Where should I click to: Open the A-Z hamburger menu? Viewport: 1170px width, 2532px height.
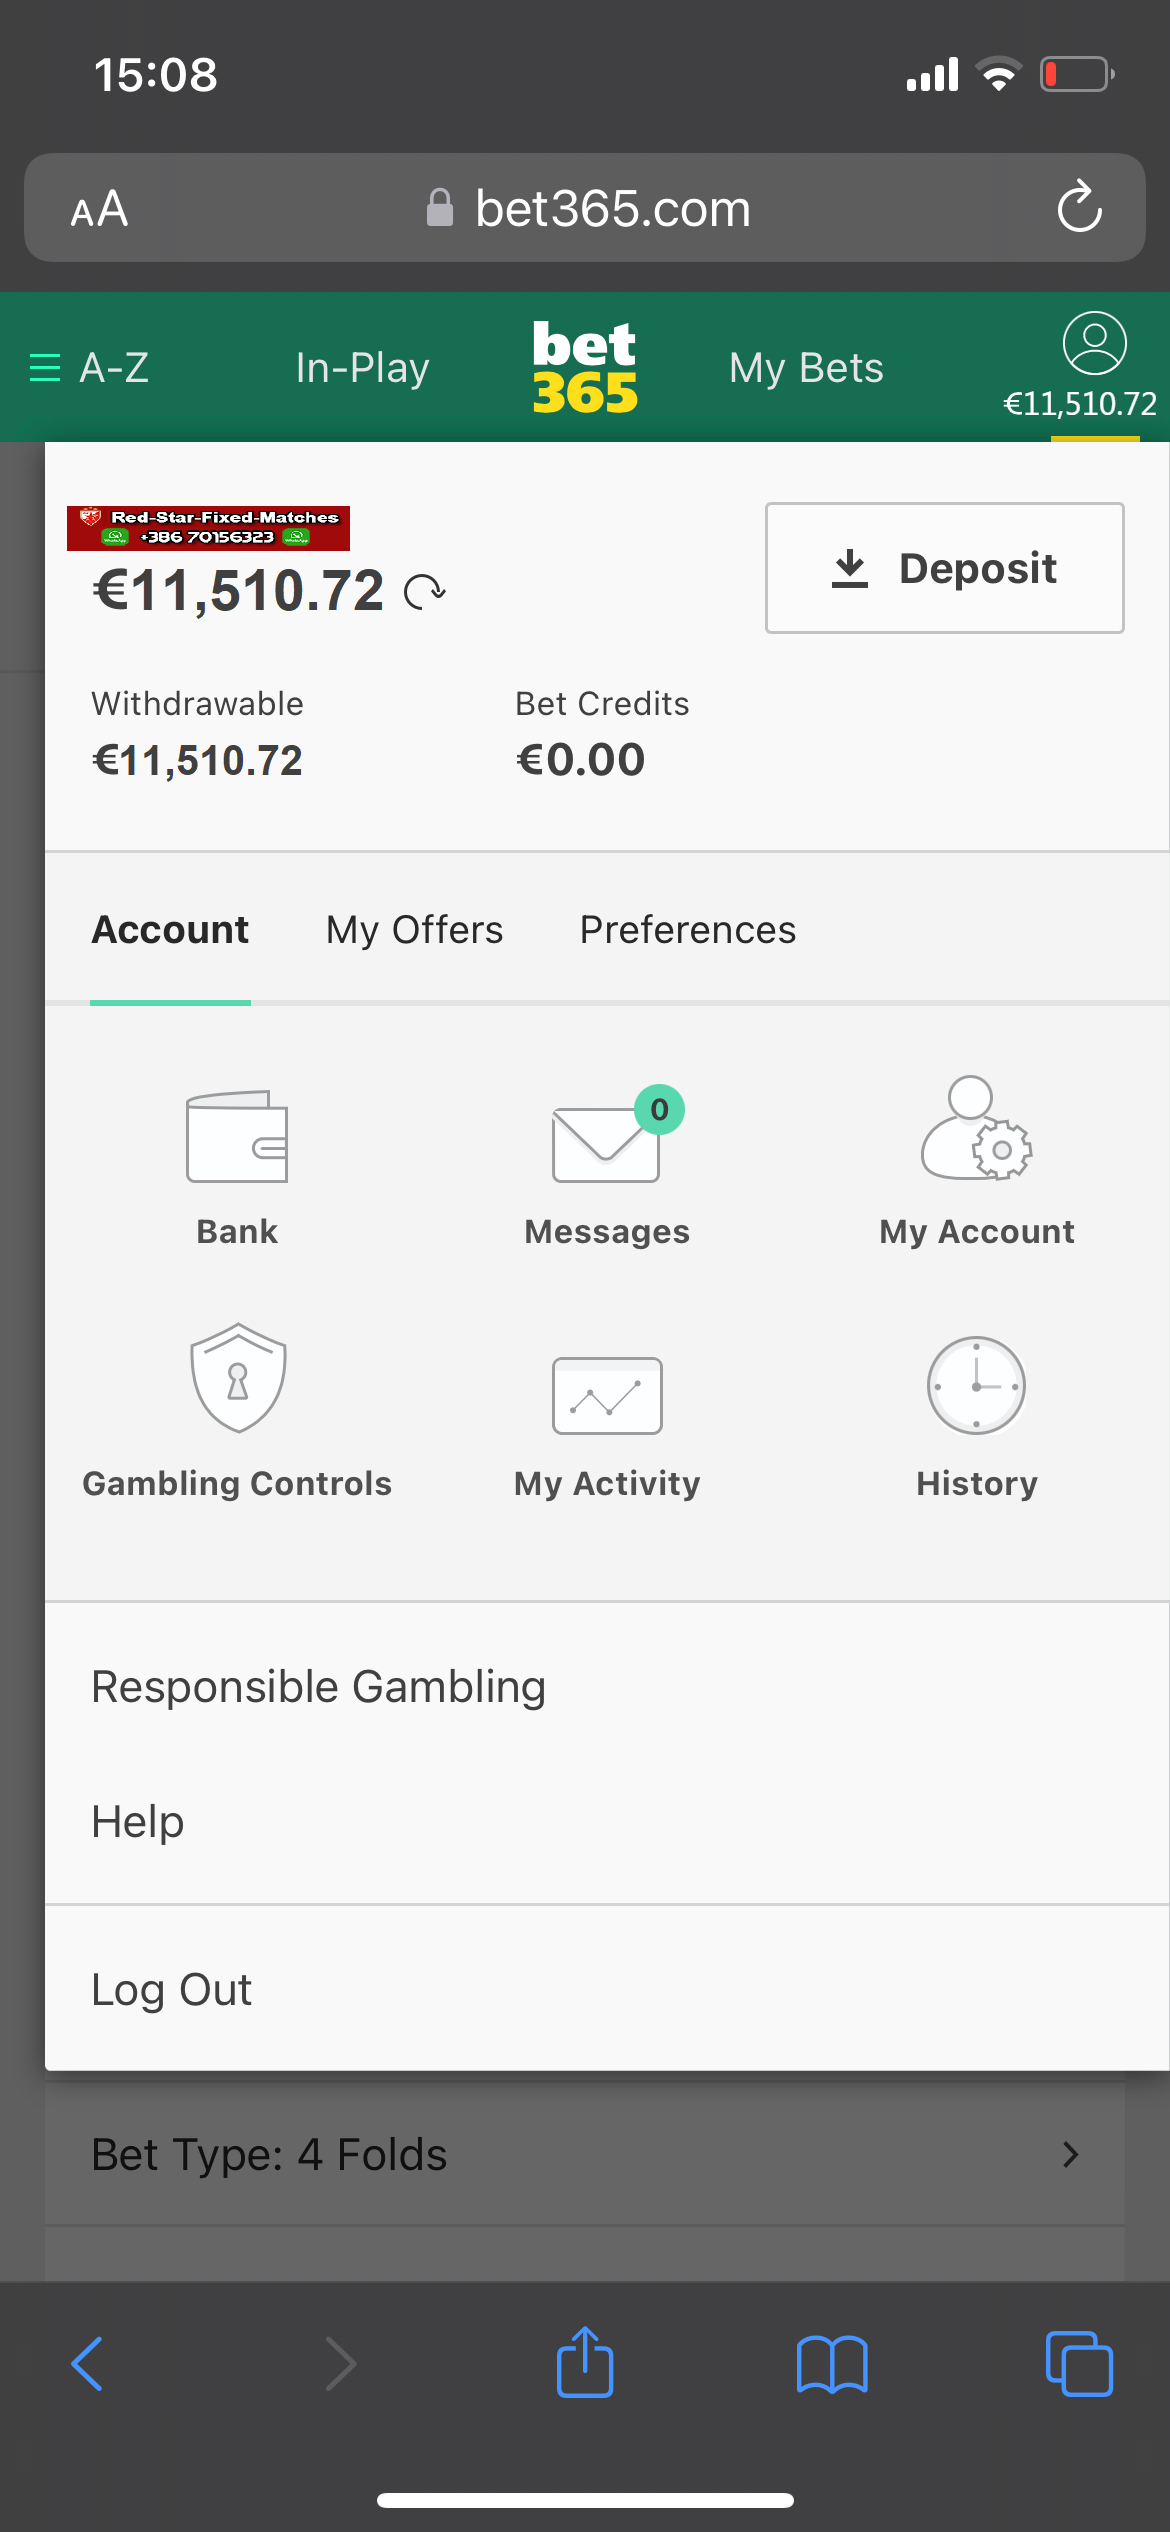(x=46, y=368)
